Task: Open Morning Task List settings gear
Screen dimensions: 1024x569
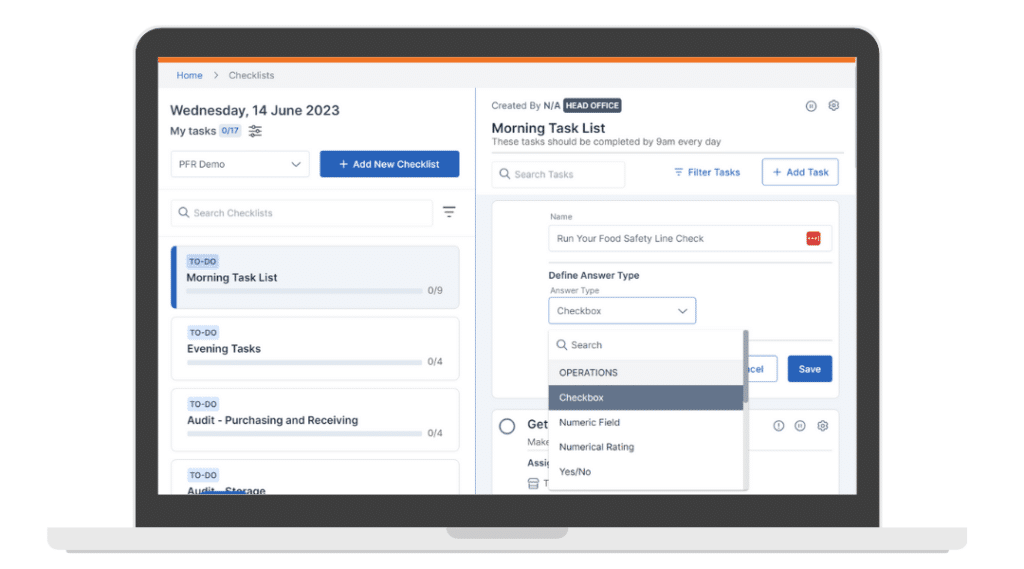Action: 834,106
